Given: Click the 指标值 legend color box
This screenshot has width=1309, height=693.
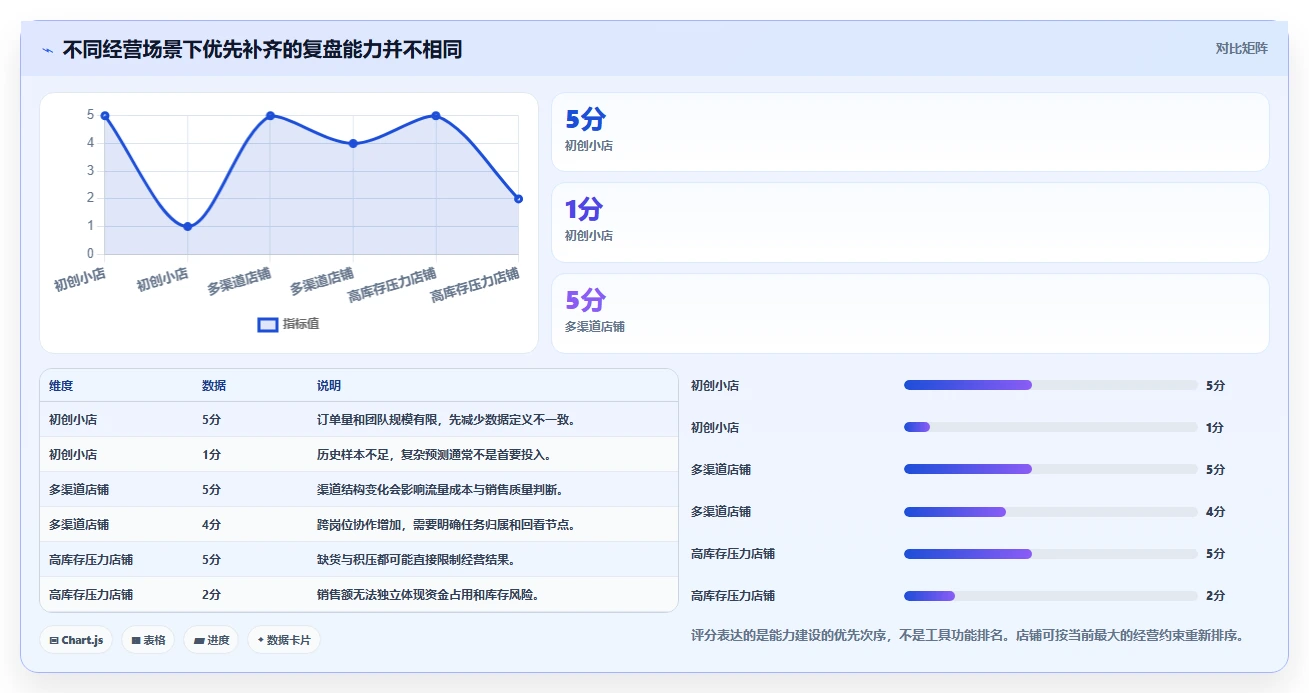Looking at the screenshot, I should 267,324.
